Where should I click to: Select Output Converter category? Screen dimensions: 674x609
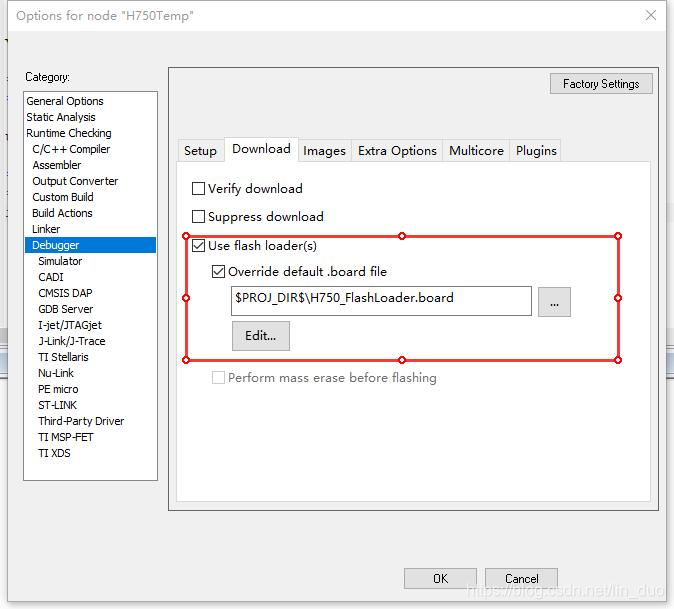90,181
